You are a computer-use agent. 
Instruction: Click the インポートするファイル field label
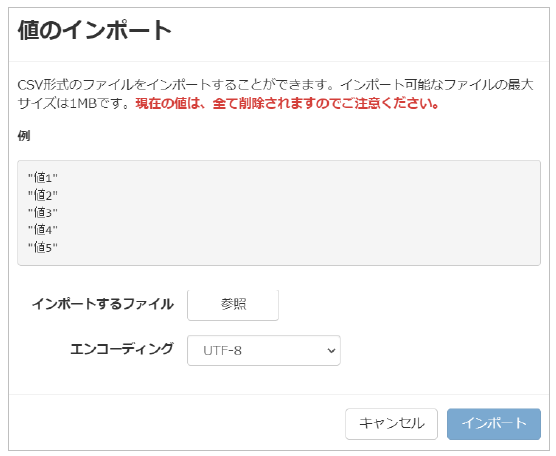click(103, 304)
